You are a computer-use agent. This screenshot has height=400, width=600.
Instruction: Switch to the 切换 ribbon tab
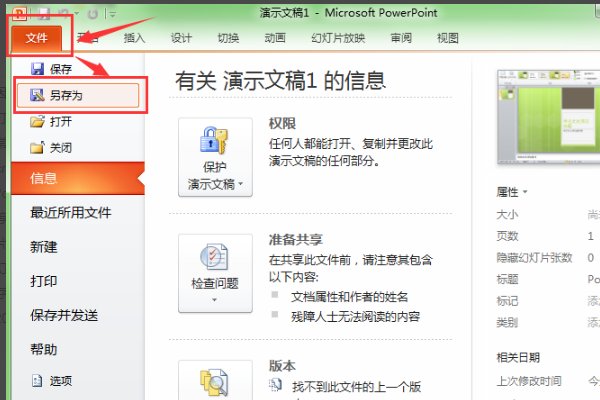[228, 38]
